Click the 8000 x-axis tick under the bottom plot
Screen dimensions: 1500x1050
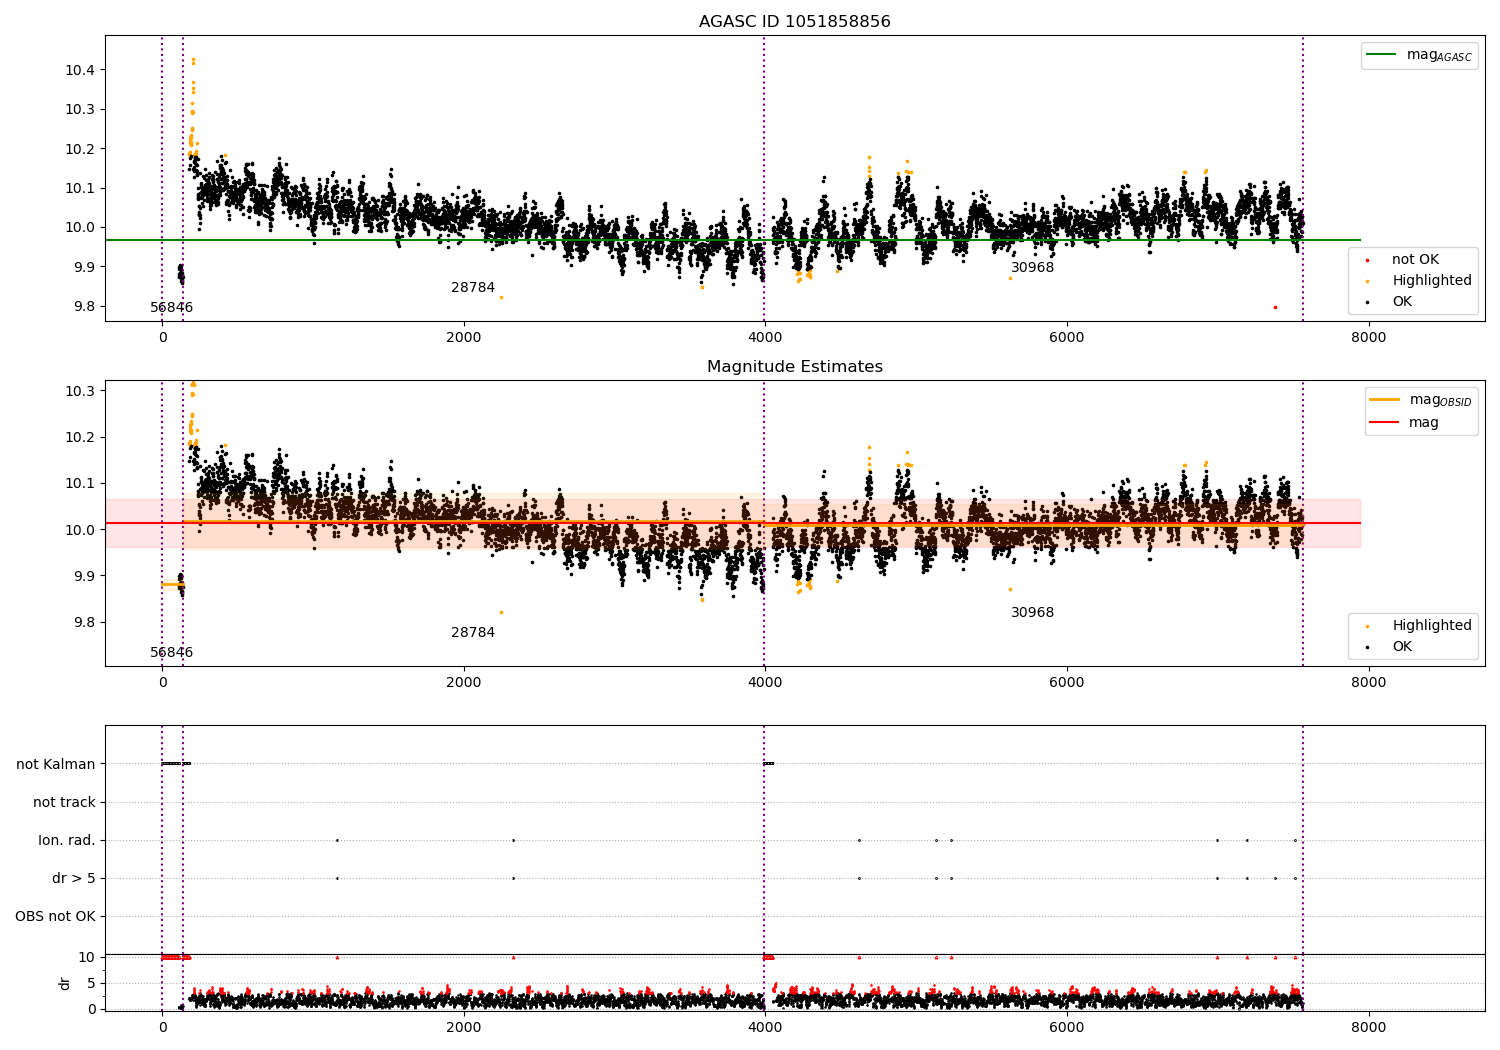[x=1368, y=1028]
